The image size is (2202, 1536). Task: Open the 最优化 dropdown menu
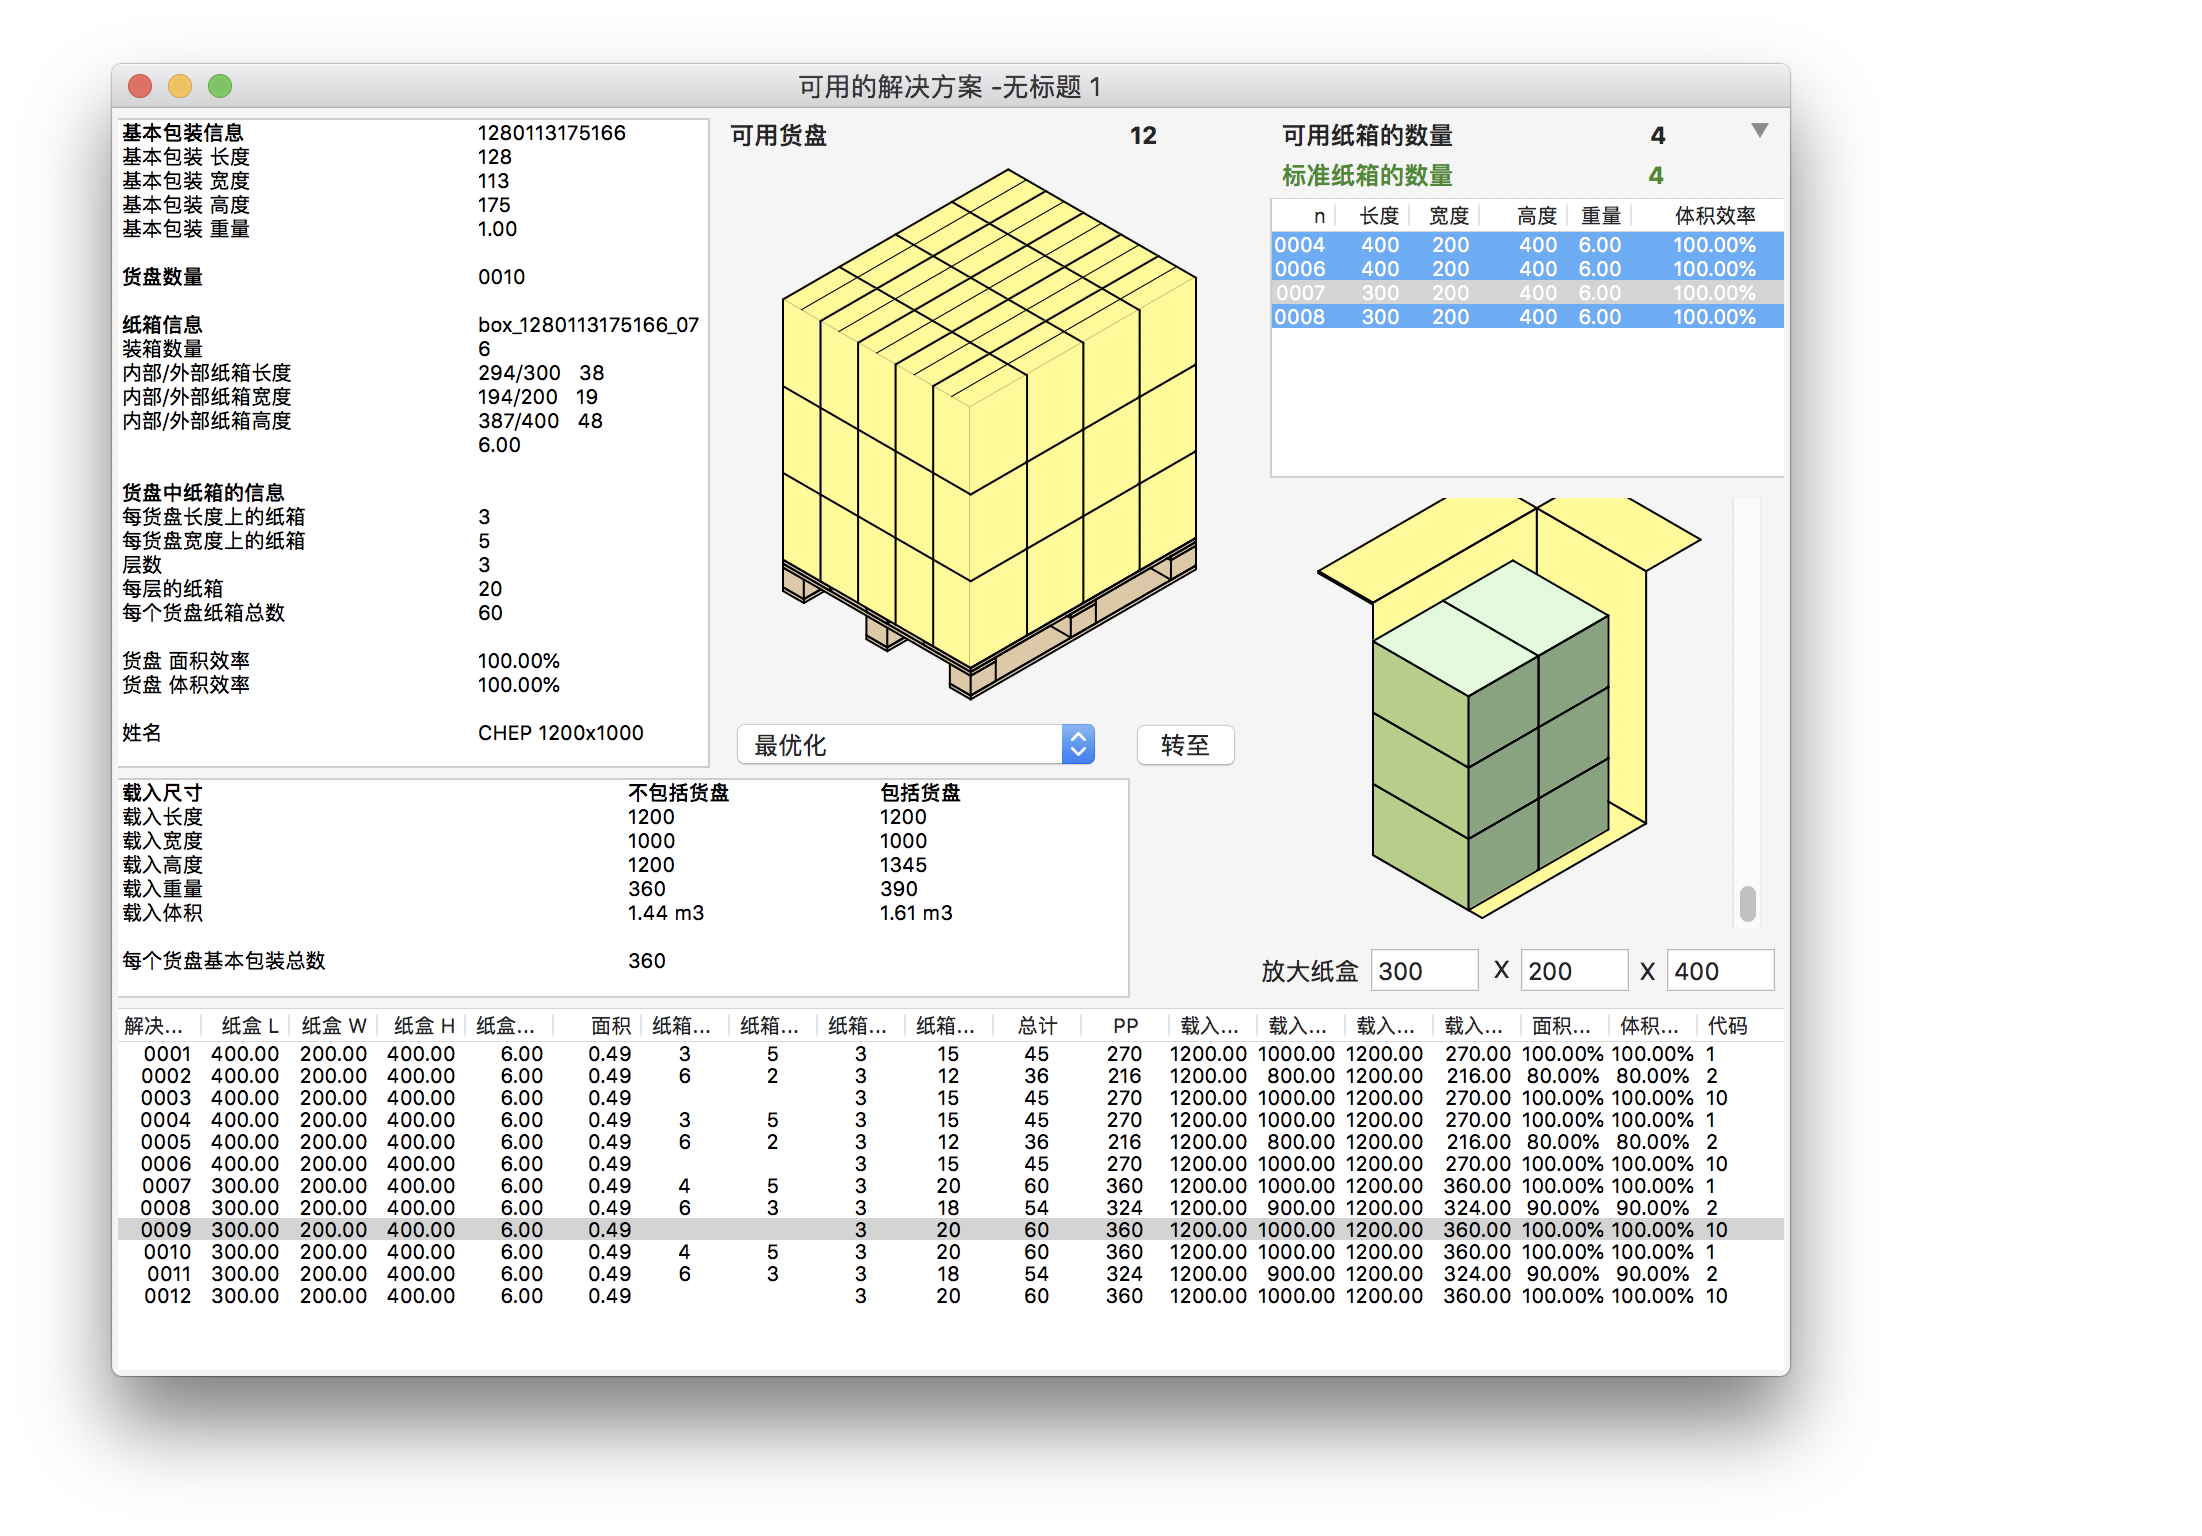click(916, 745)
